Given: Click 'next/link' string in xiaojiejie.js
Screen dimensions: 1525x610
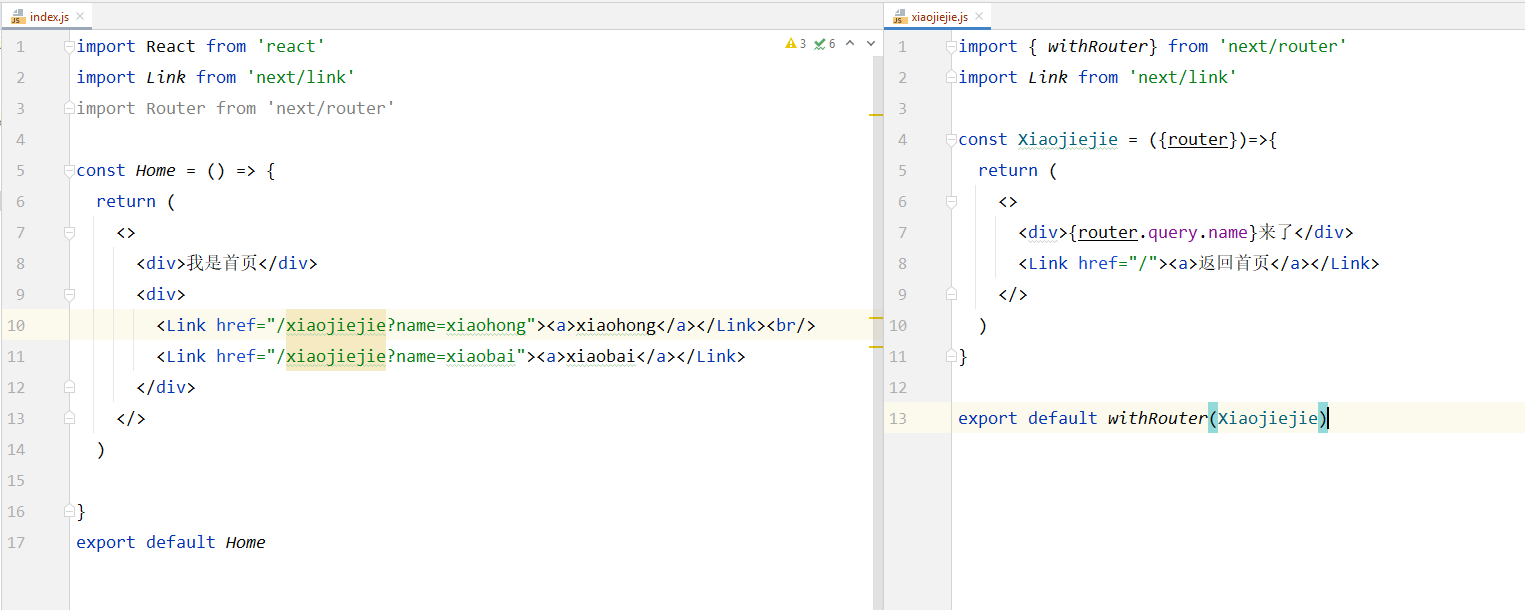Looking at the screenshot, I should coord(1183,77).
